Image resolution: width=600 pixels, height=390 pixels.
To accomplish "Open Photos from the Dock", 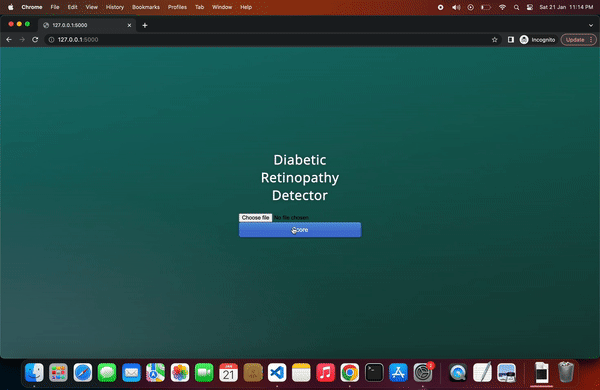I will (x=180, y=372).
